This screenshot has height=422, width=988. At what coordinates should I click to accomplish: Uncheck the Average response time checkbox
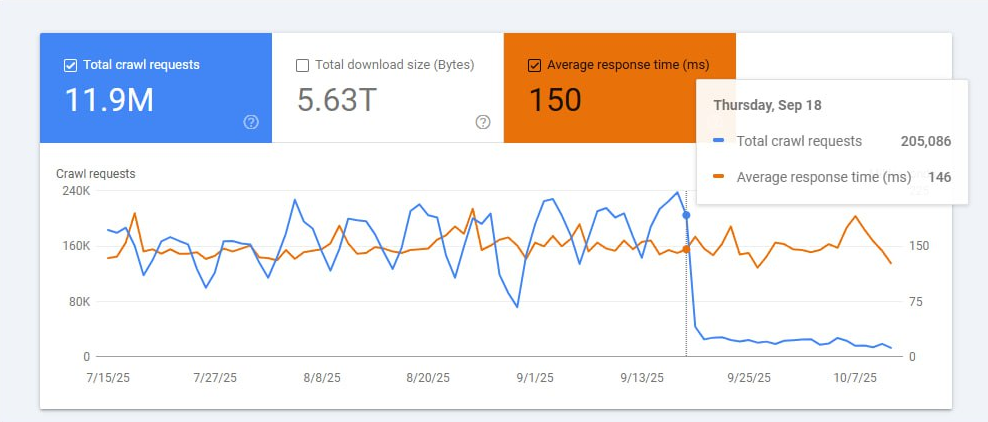point(534,65)
